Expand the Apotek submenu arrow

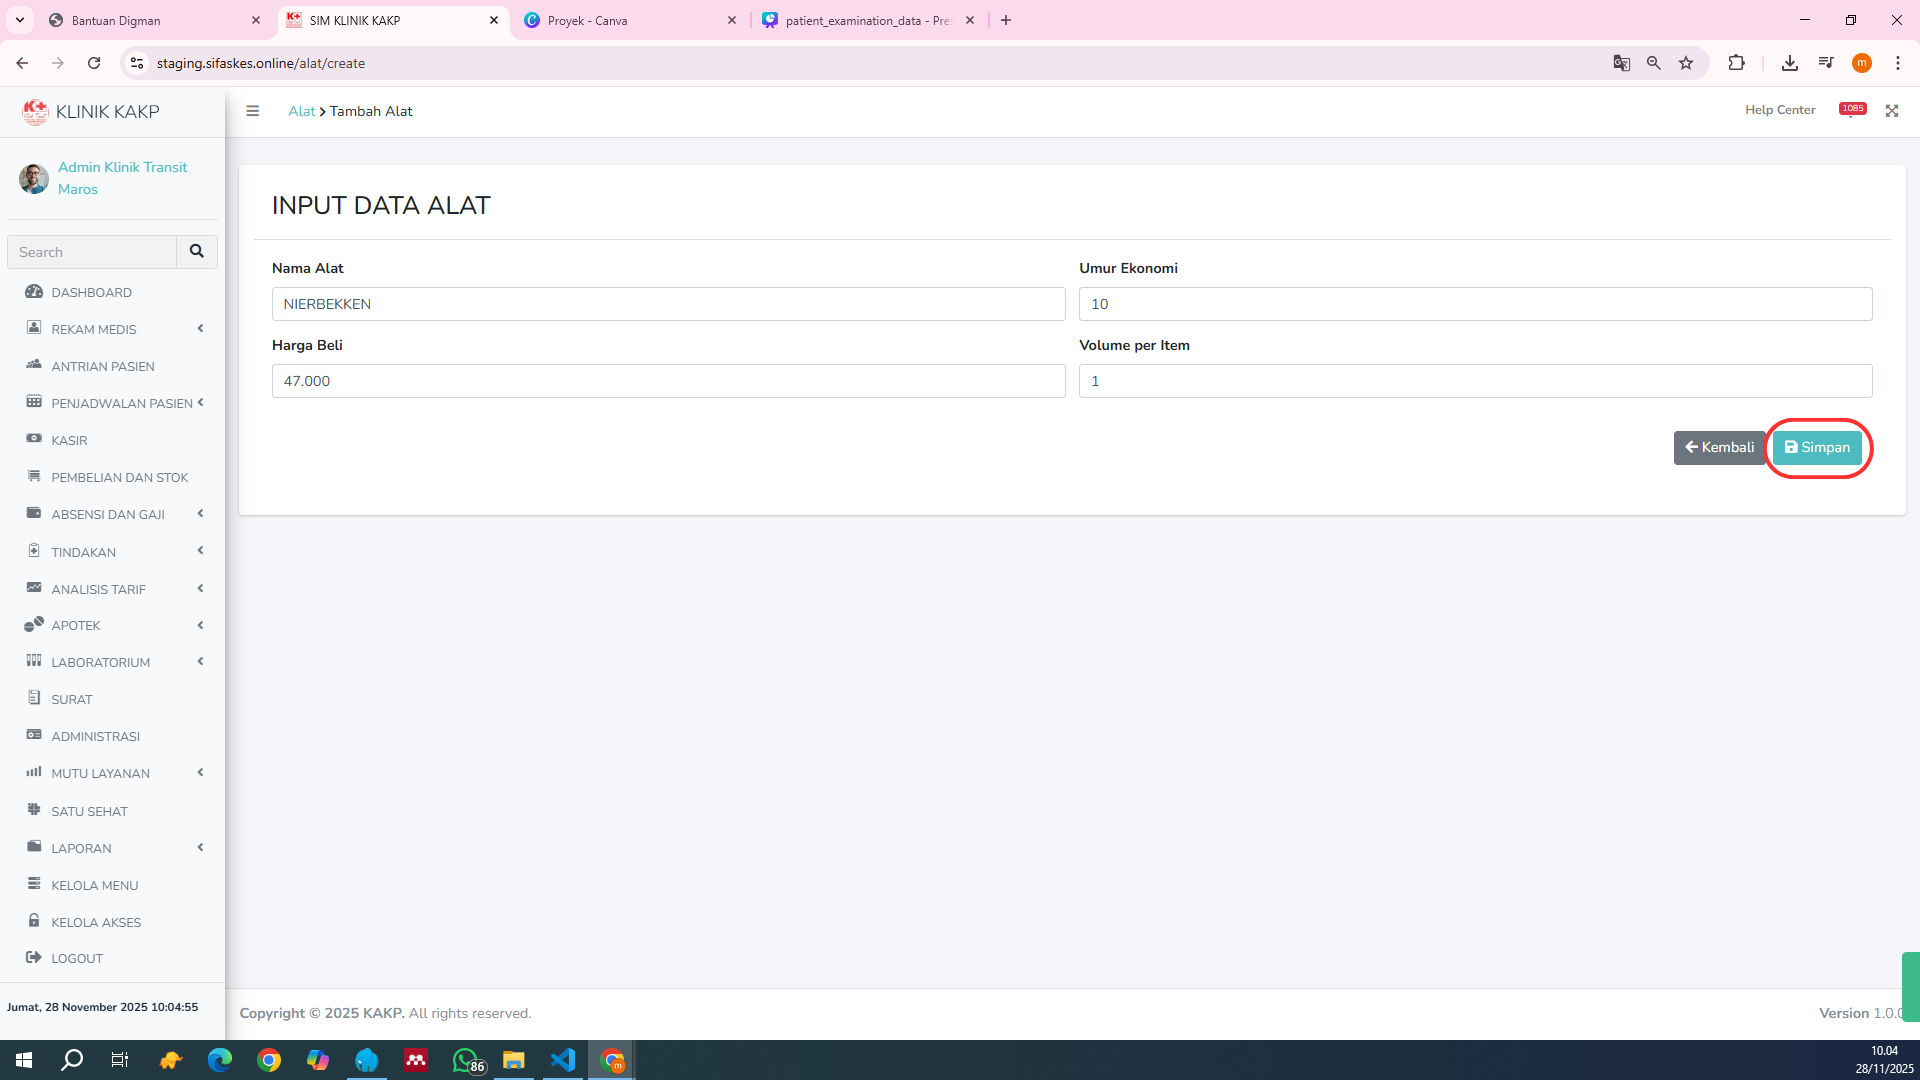coord(200,625)
